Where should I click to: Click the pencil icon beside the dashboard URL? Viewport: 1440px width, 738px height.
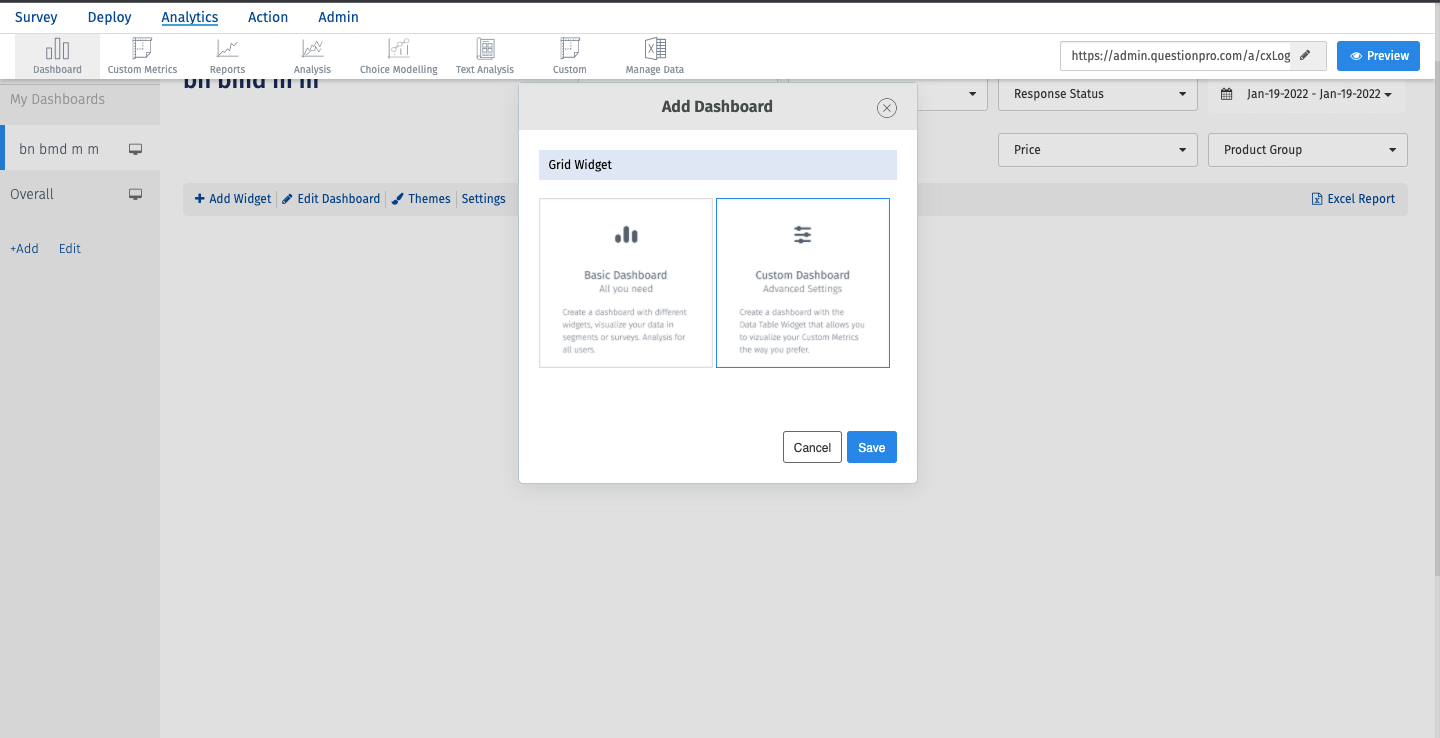1307,56
